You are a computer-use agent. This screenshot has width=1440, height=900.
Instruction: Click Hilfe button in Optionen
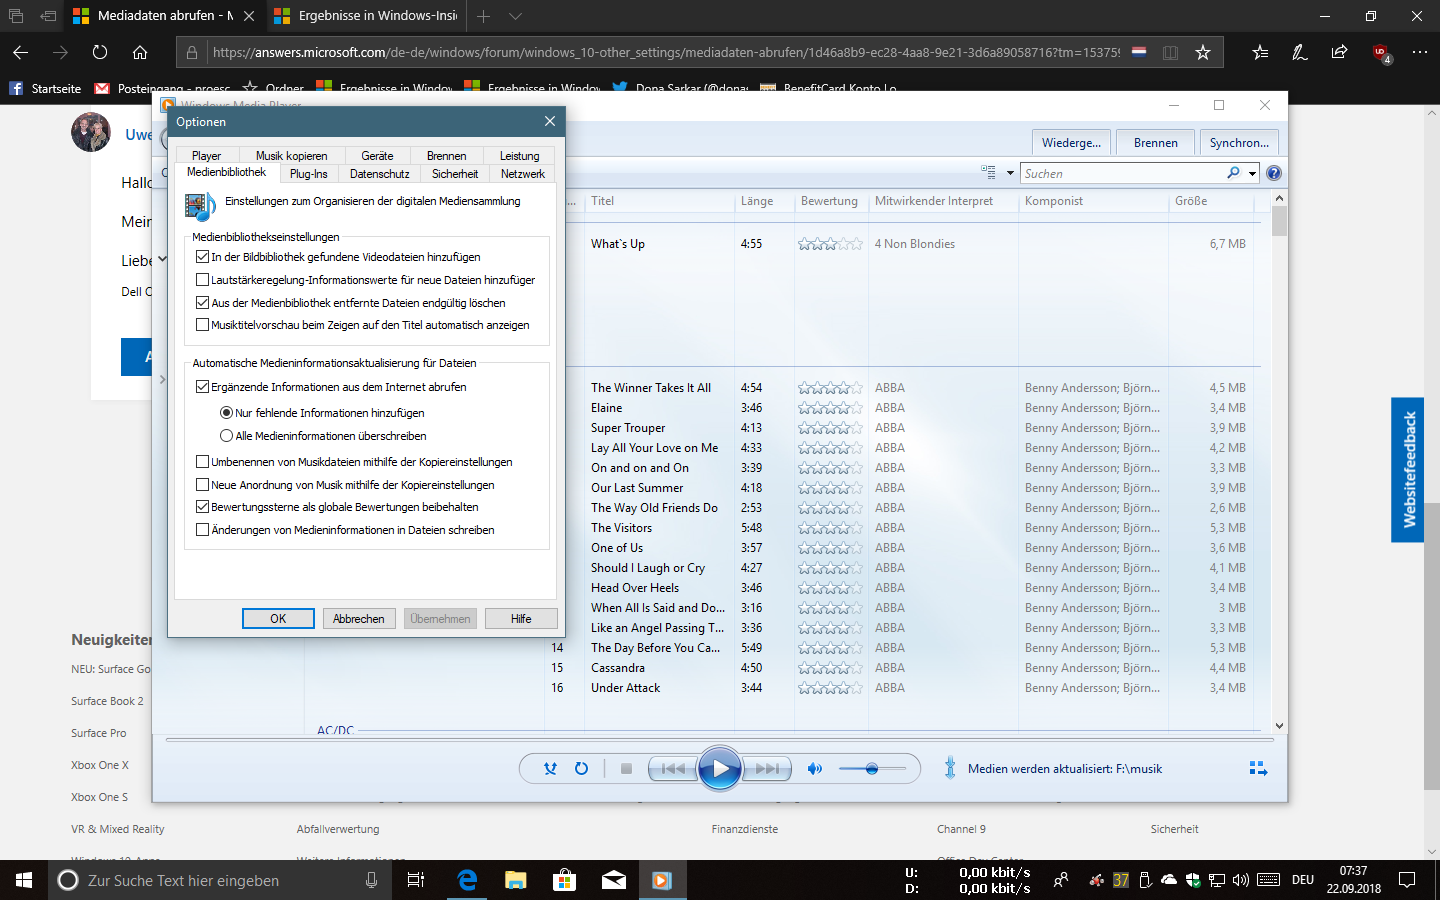click(x=521, y=619)
